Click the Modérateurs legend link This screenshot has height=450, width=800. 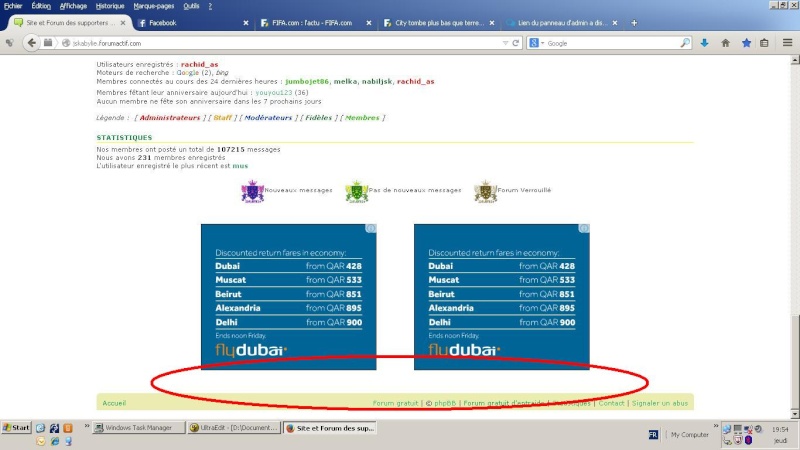pos(268,117)
